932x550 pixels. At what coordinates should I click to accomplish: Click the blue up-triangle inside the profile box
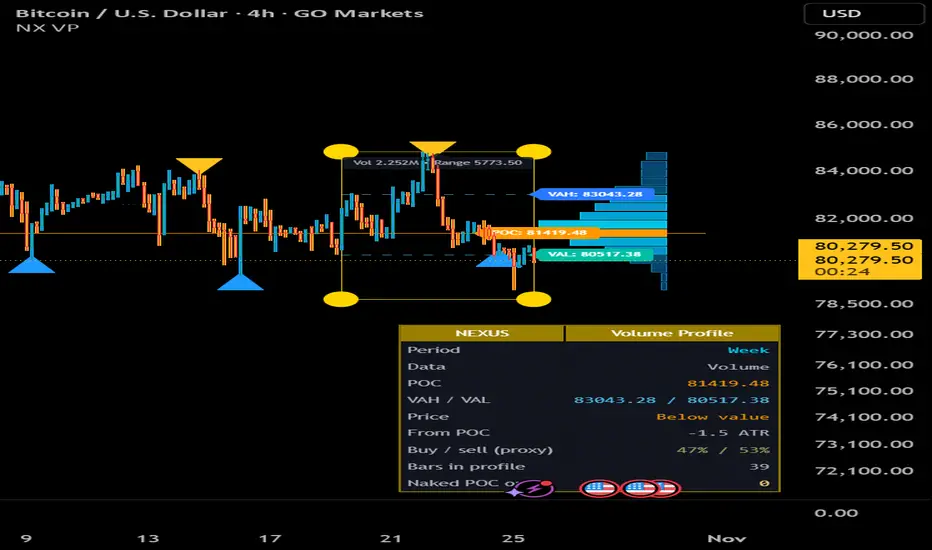[496, 260]
